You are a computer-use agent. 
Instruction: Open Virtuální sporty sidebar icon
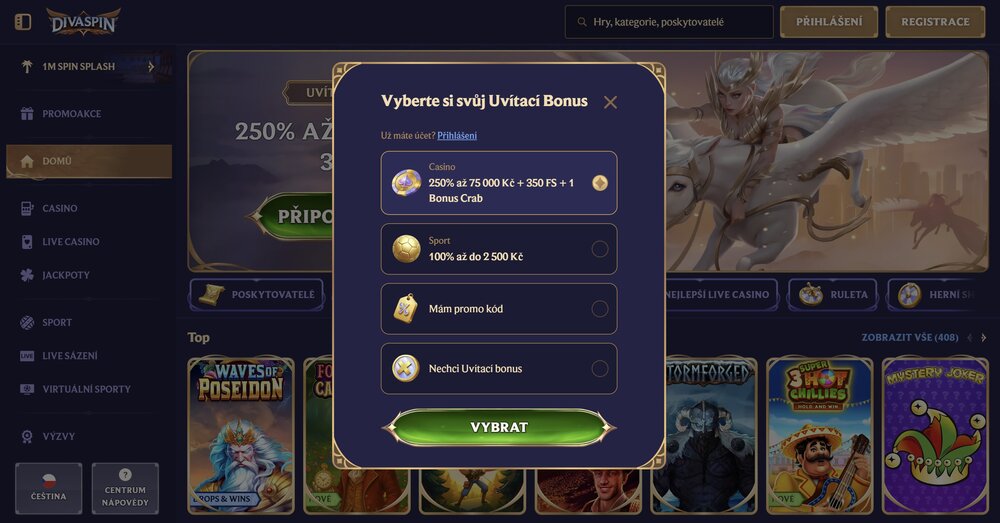click(x=27, y=389)
